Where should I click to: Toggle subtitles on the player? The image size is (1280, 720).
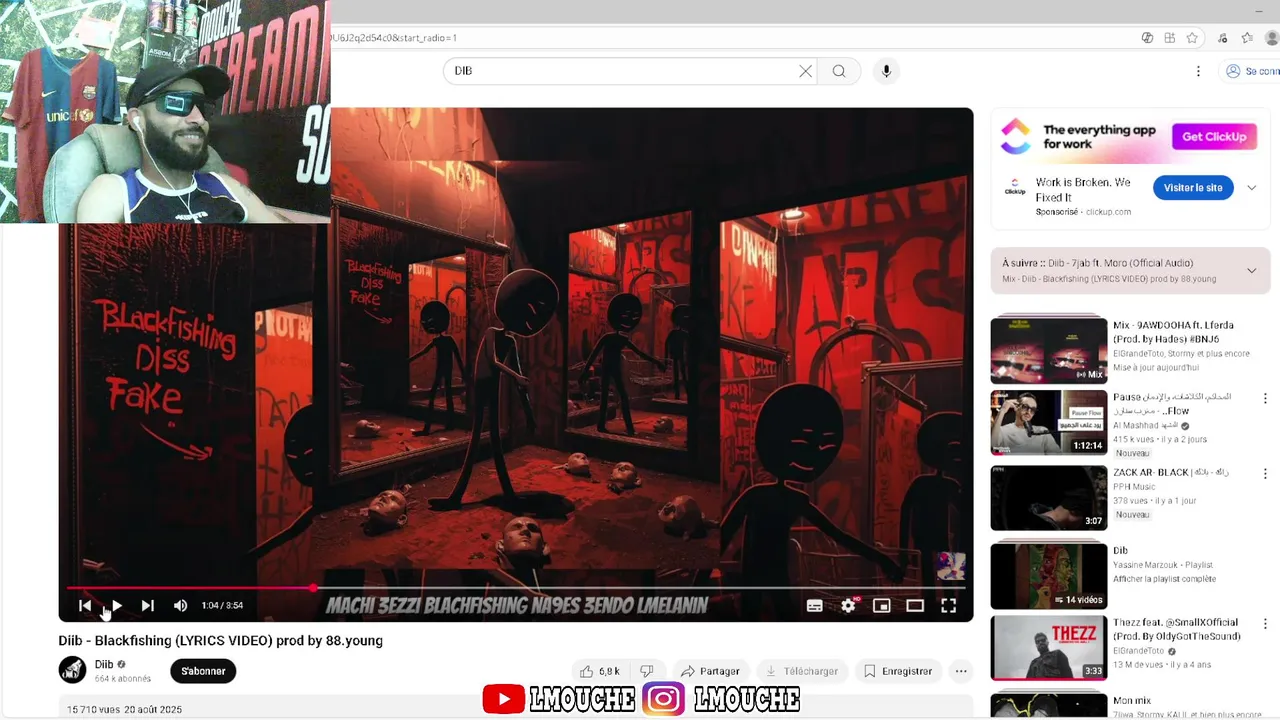[x=815, y=605]
